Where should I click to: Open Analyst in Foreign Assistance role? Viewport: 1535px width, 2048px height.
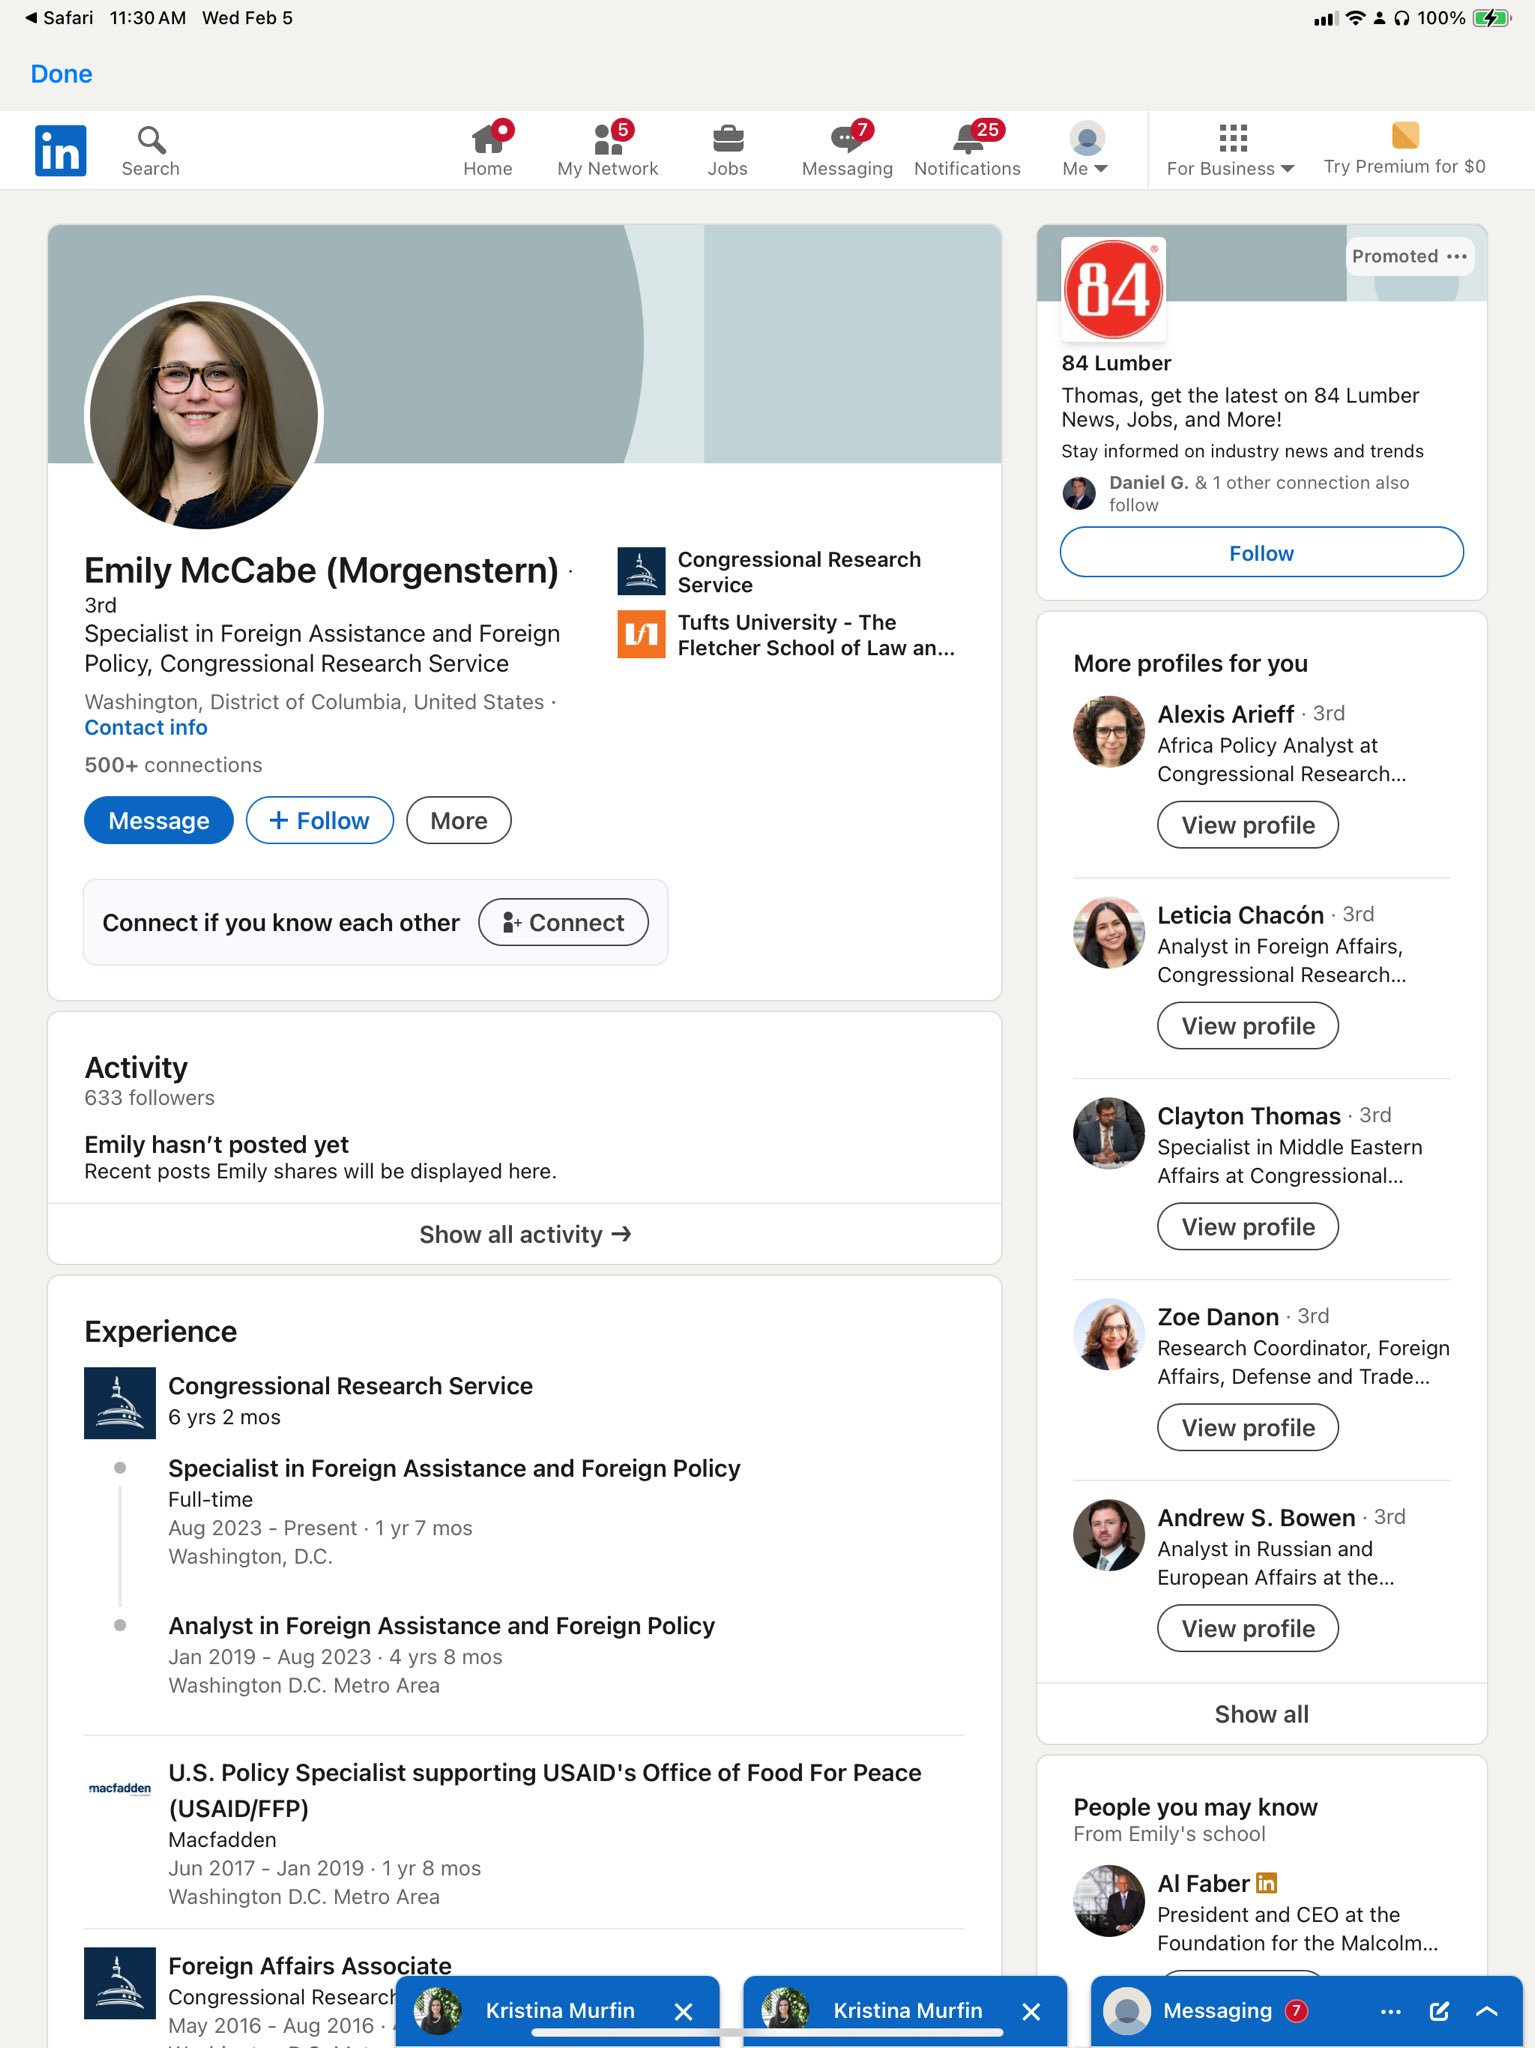441,1626
